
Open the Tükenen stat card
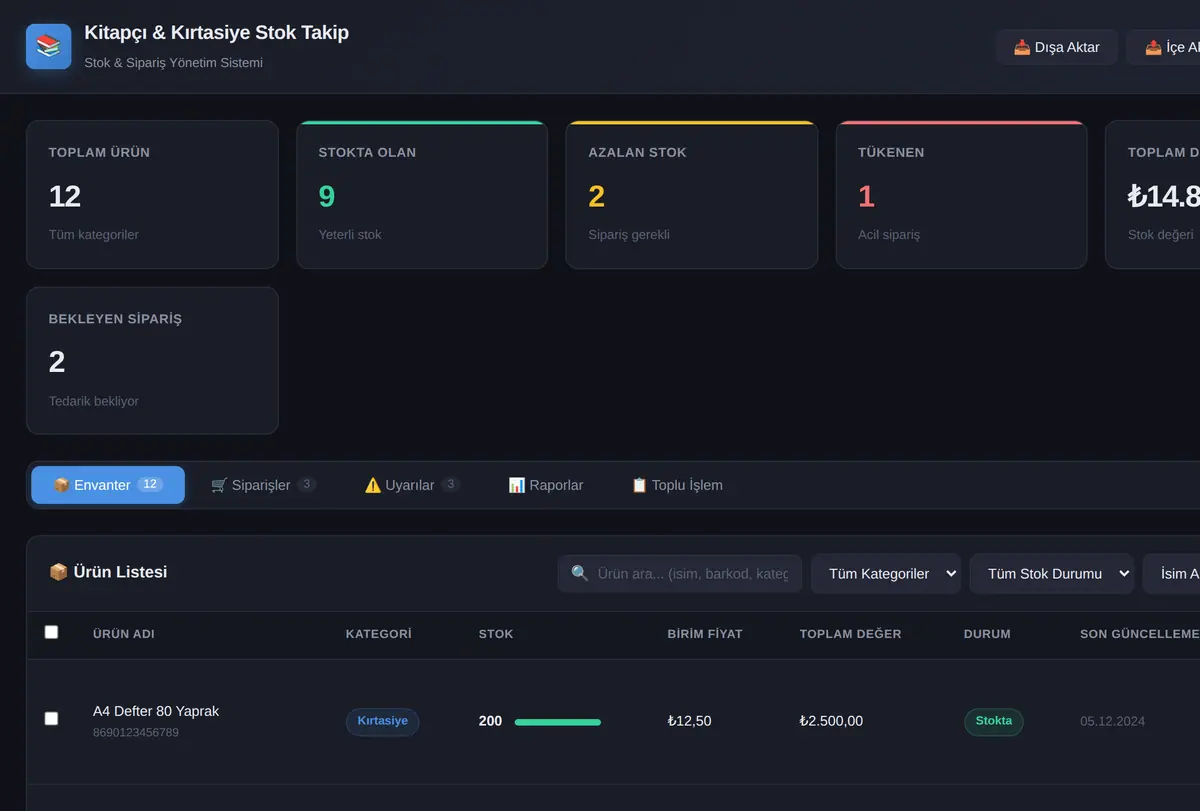961,195
